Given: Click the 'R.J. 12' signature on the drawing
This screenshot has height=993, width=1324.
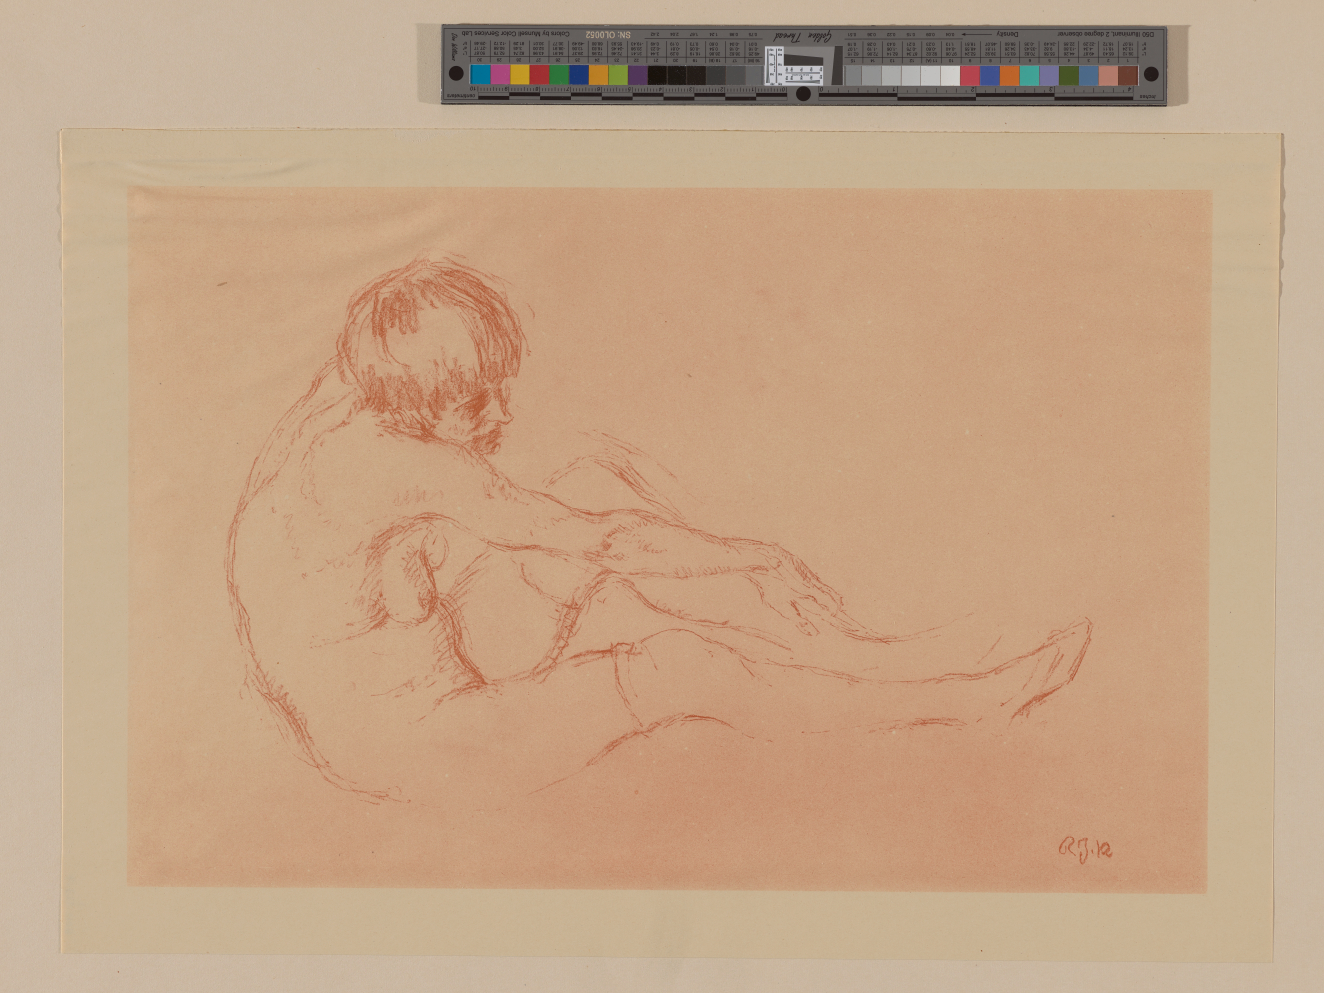Looking at the screenshot, I should pos(1085,848).
